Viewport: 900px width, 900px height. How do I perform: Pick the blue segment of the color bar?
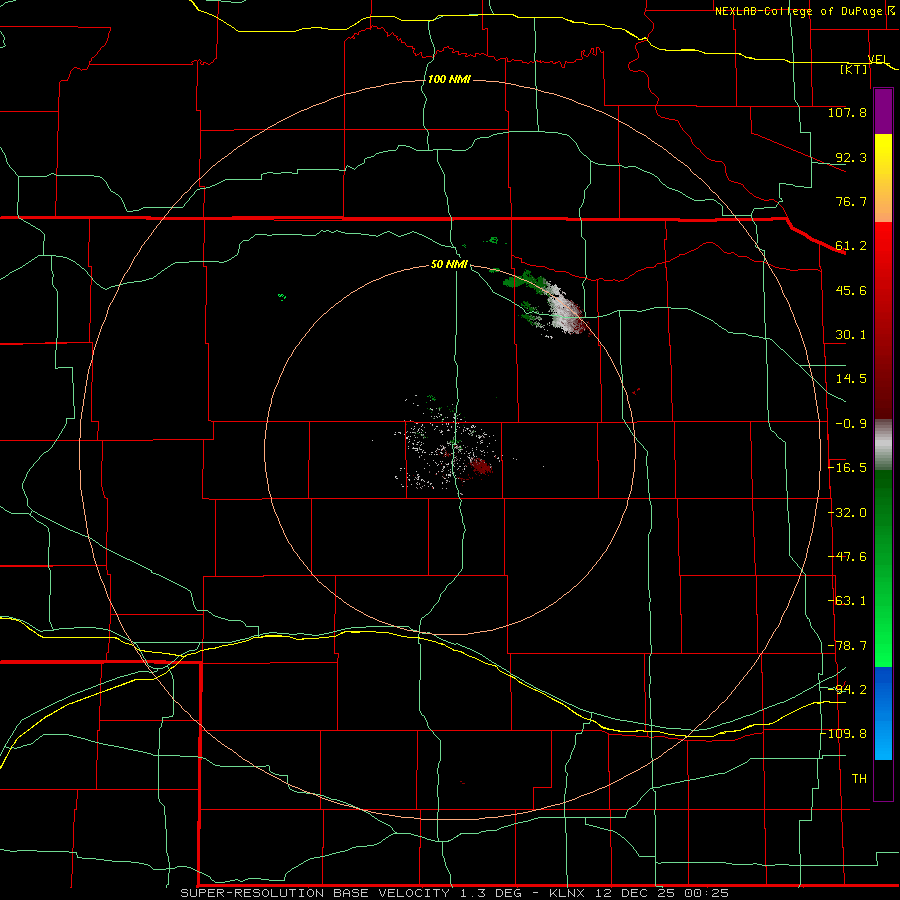(x=883, y=713)
